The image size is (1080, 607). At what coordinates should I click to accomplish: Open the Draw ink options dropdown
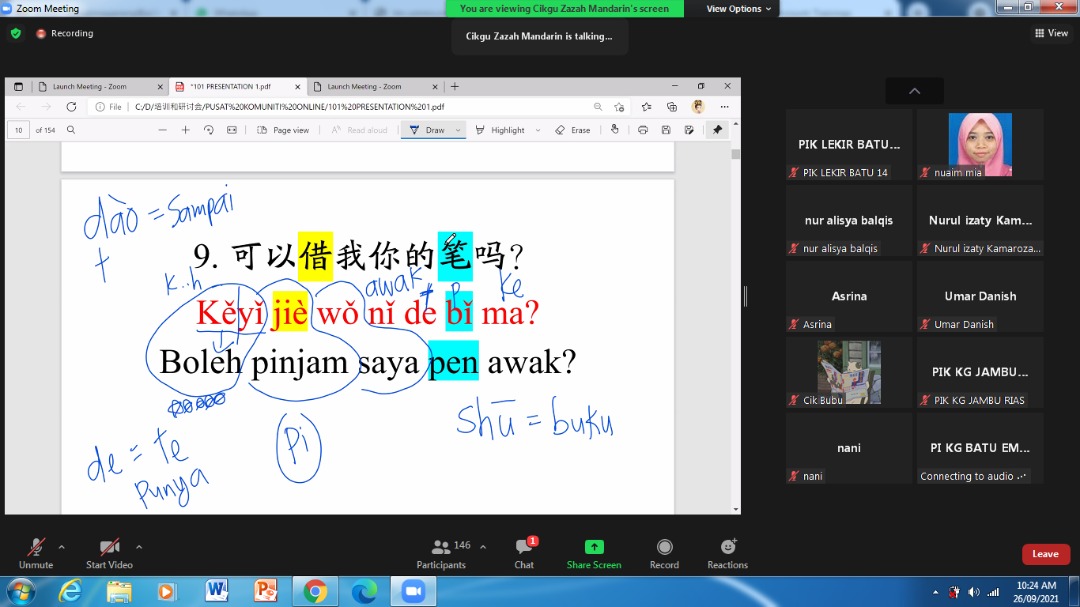[x=458, y=130]
